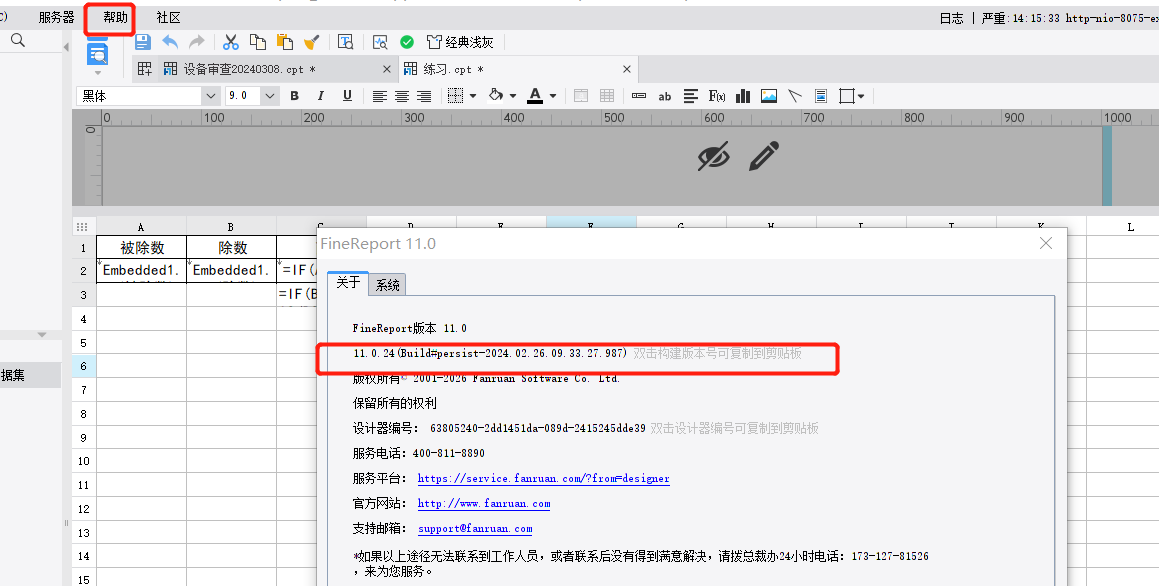The image size is (1159, 586).
Task: Center-align the cell text
Action: (402, 96)
